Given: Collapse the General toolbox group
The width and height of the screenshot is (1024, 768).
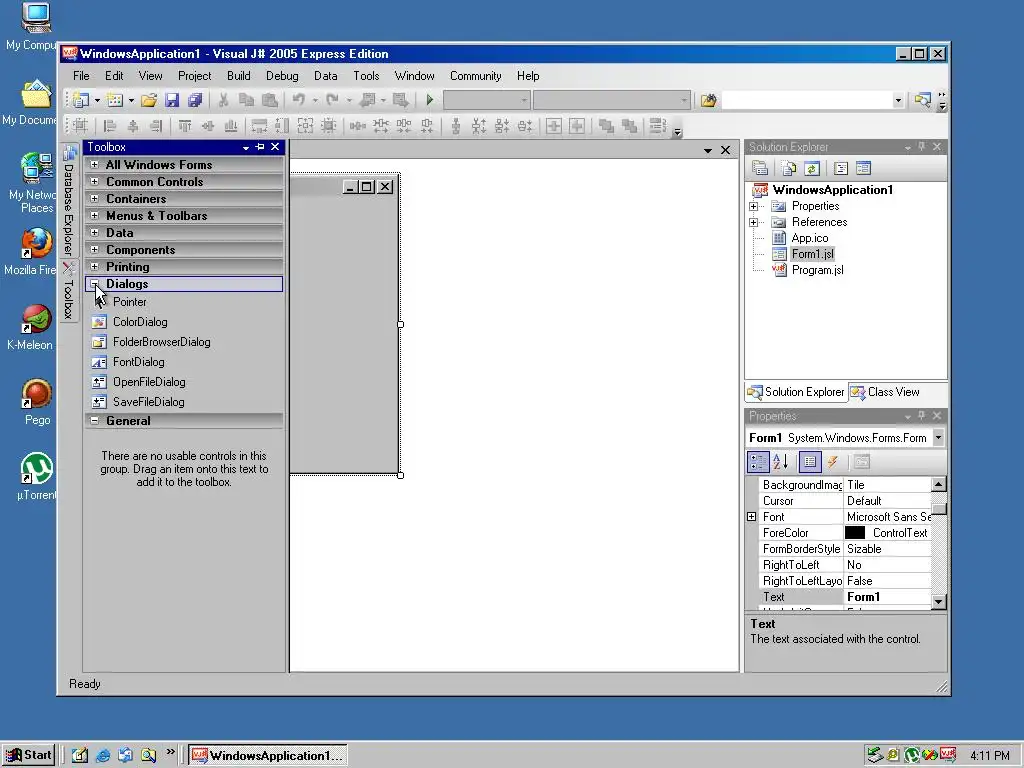Looking at the screenshot, I should [95, 421].
